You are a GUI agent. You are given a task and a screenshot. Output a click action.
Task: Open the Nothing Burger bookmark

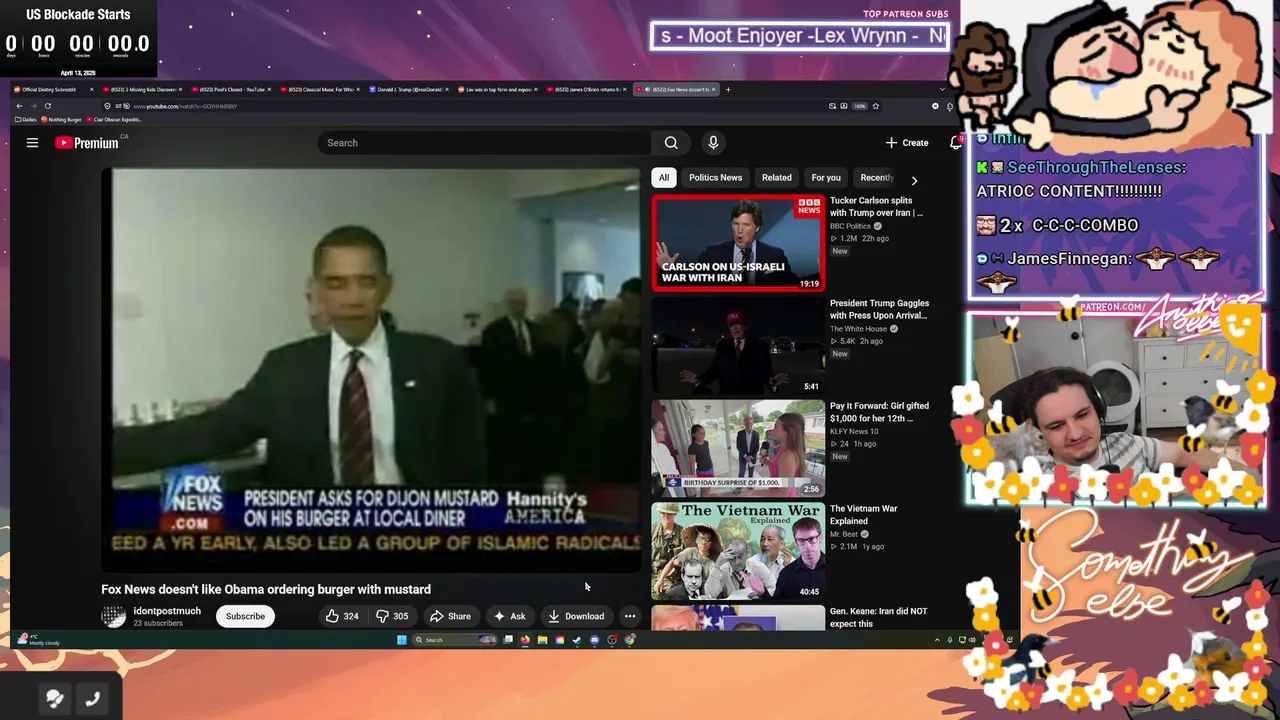click(x=61, y=119)
